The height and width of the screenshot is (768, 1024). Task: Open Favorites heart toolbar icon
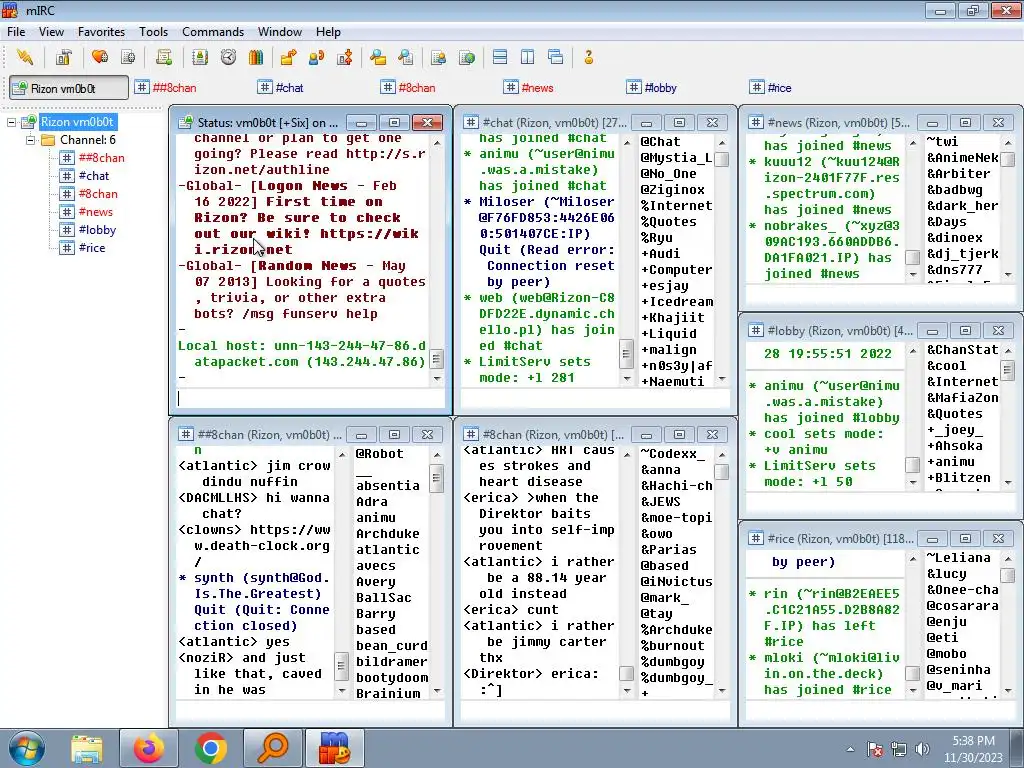tap(100, 57)
